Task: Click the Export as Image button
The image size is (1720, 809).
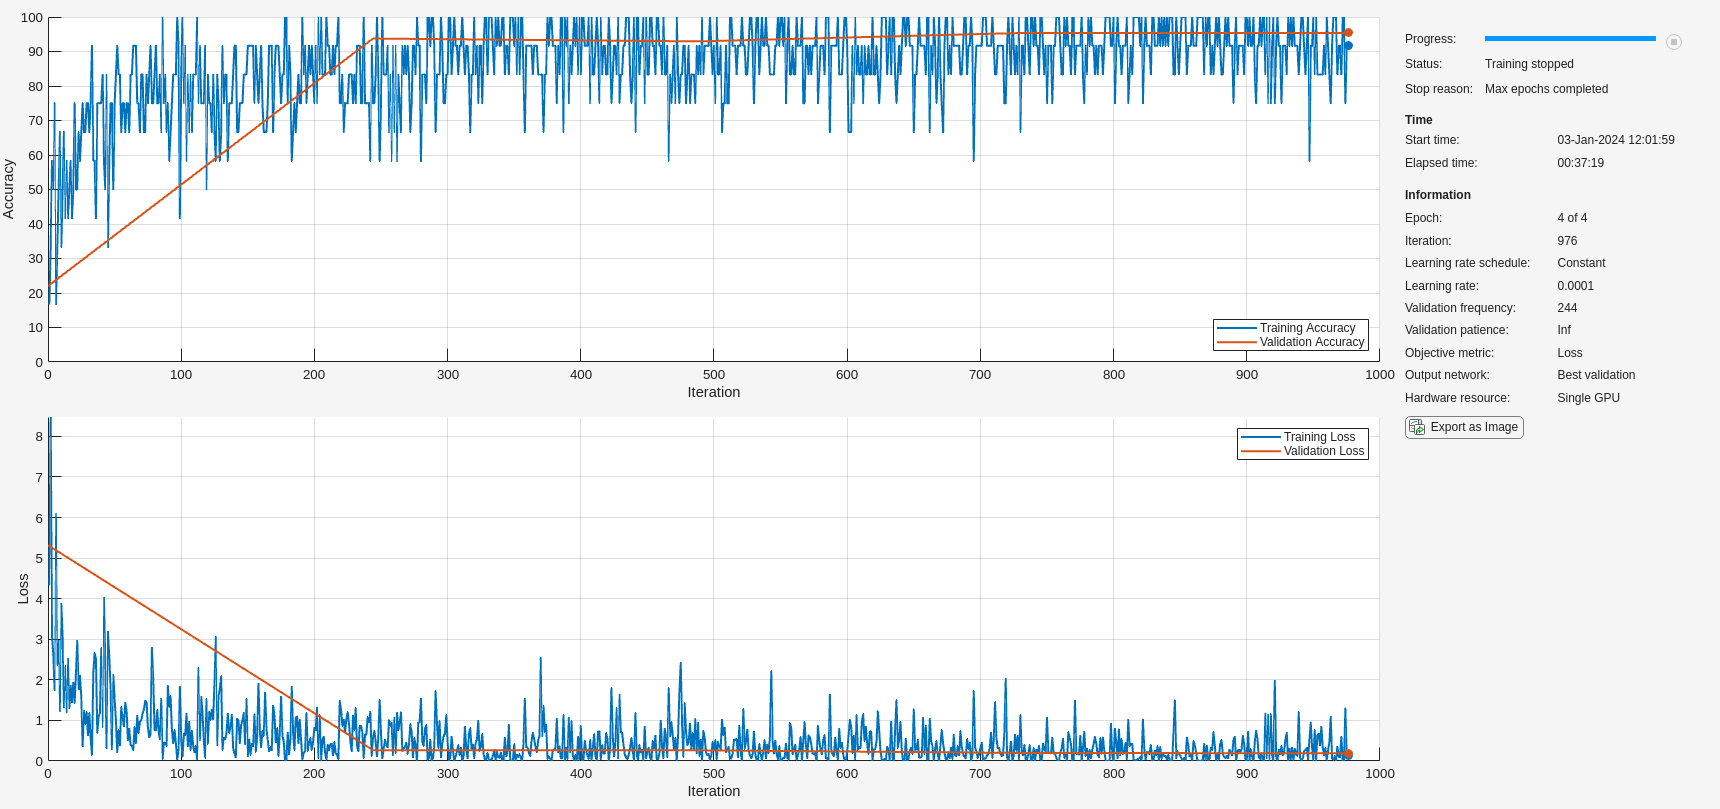Action: pos(1464,427)
